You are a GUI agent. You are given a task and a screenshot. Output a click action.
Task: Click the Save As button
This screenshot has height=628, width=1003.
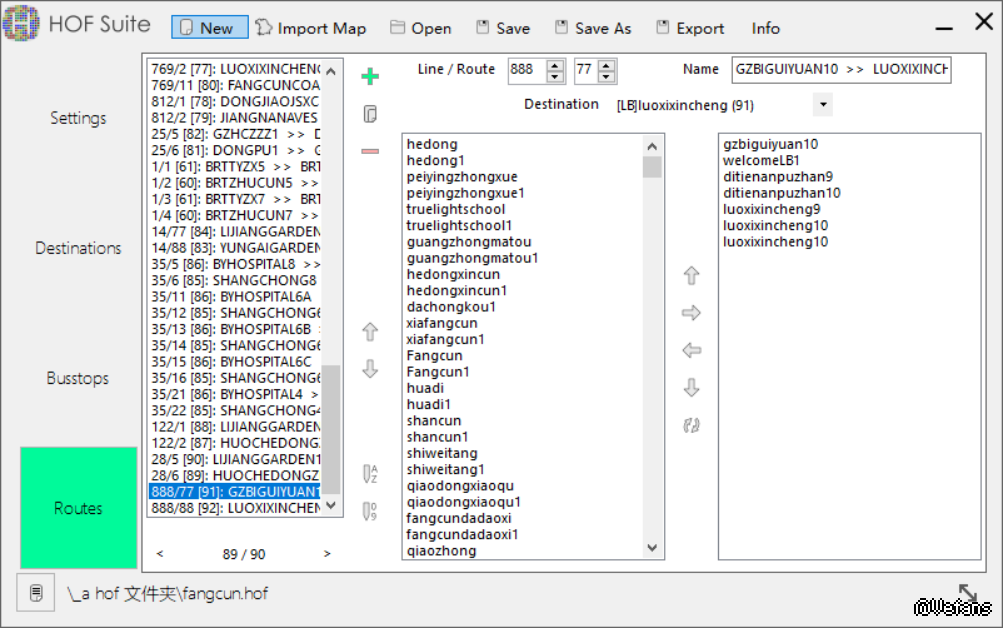(593, 28)
